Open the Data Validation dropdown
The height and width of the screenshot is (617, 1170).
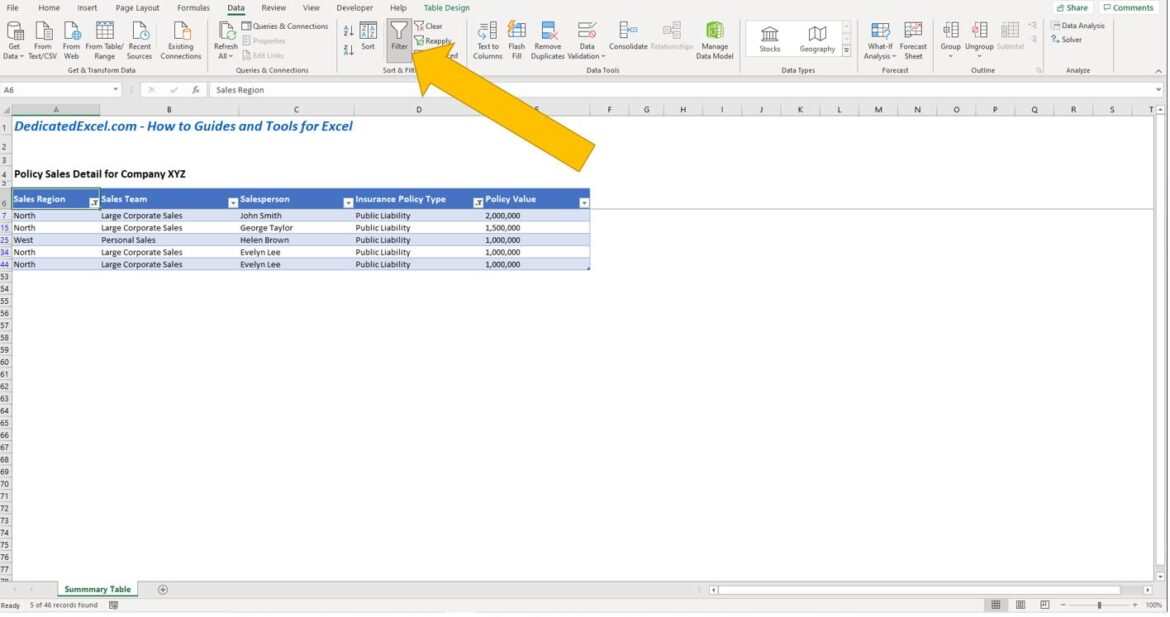(587, 40)
